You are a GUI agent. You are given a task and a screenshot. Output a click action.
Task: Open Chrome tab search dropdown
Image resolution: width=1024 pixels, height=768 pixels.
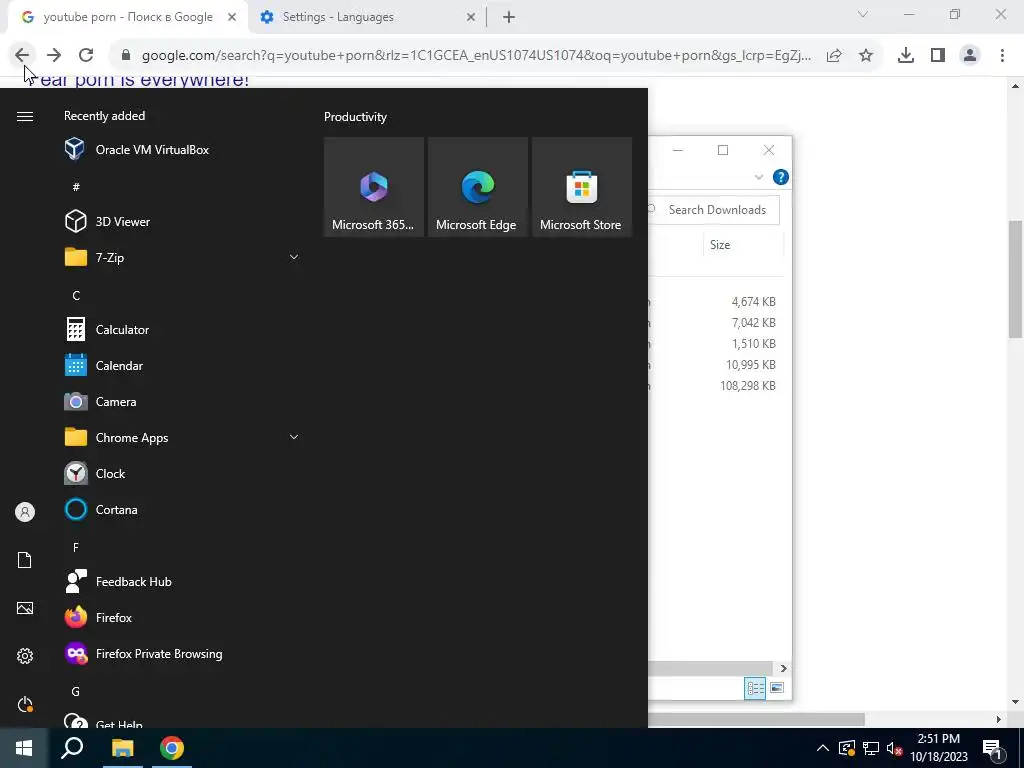click(x=863, y=14)
